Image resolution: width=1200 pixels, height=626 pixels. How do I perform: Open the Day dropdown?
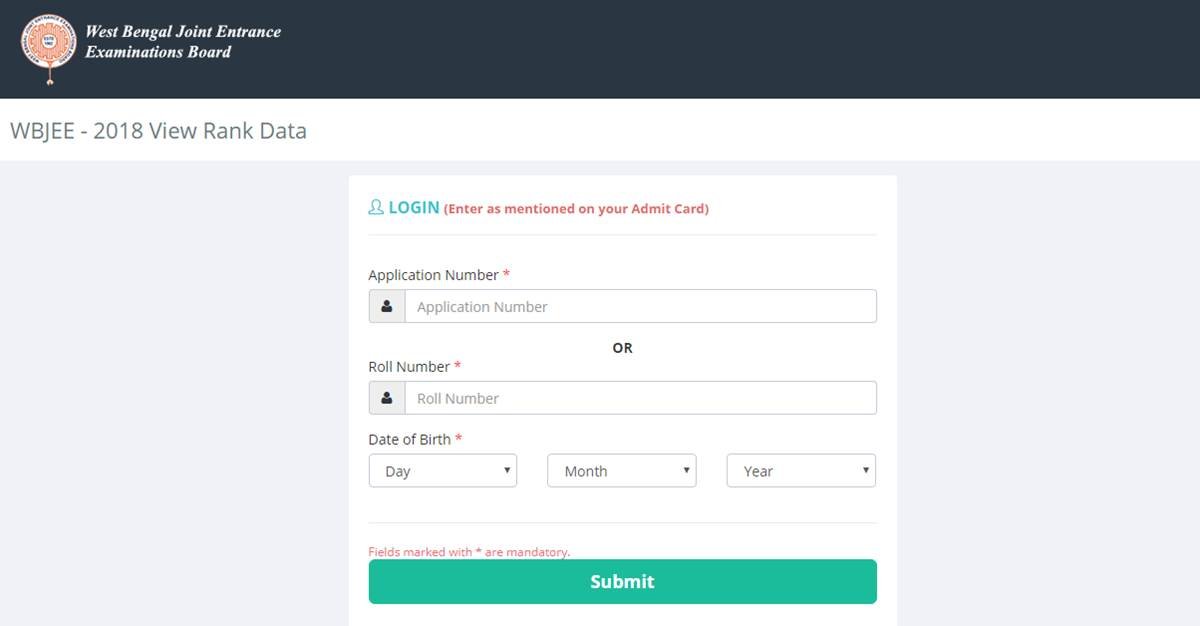(x=442, y=471)
